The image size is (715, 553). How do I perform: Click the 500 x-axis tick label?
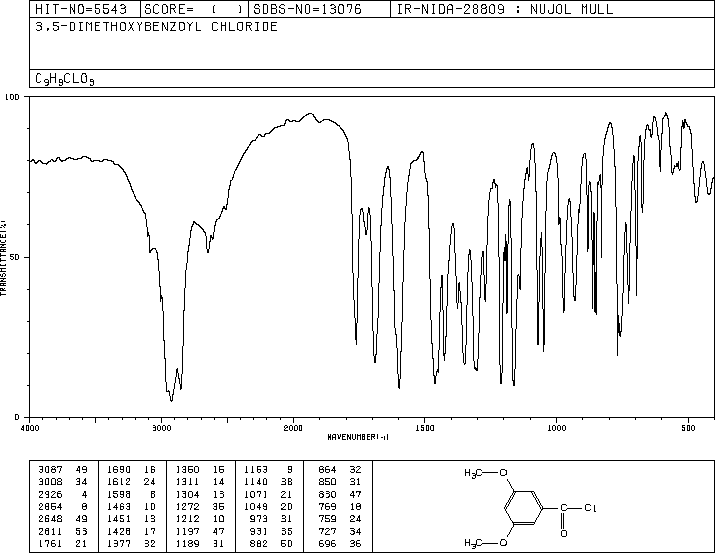click(x=688, y=428)
